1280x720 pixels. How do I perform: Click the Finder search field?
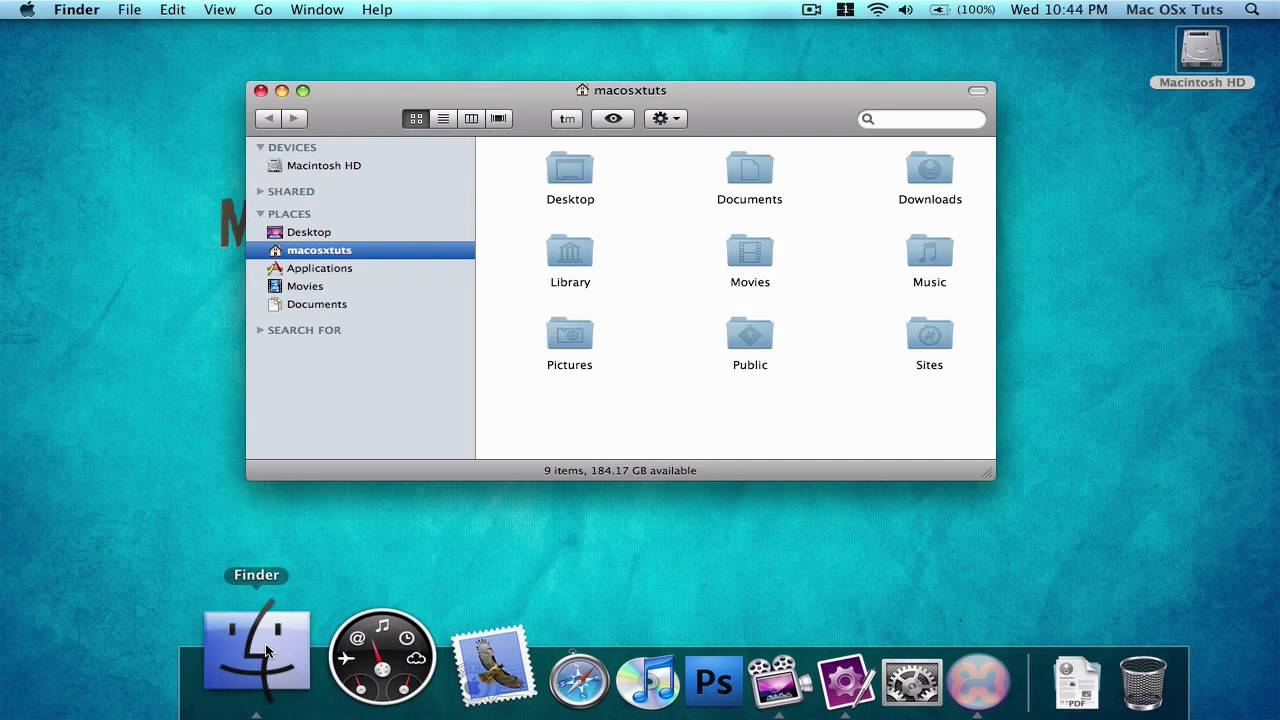coord(922,119)
